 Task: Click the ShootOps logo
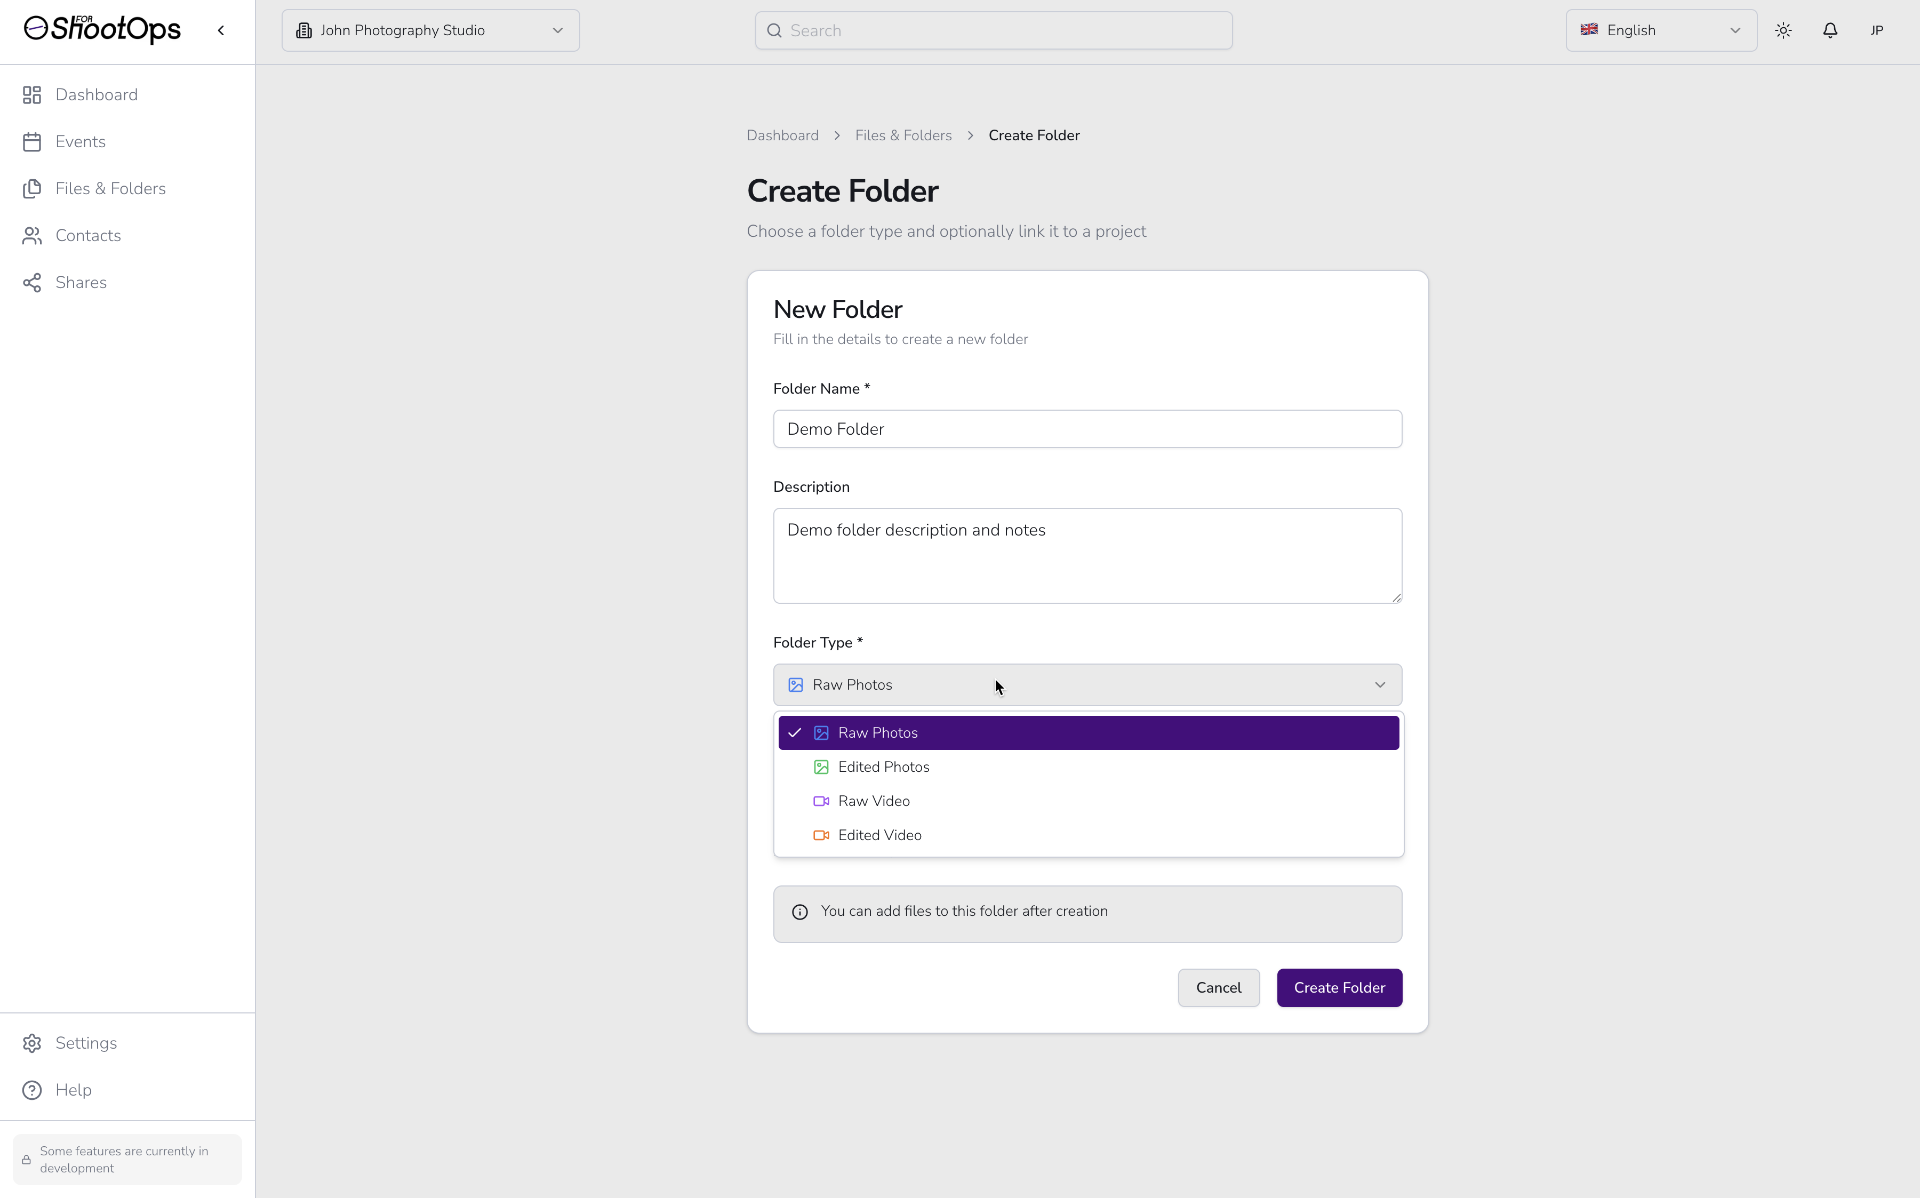pyautogui.click(x=103, y=29)
